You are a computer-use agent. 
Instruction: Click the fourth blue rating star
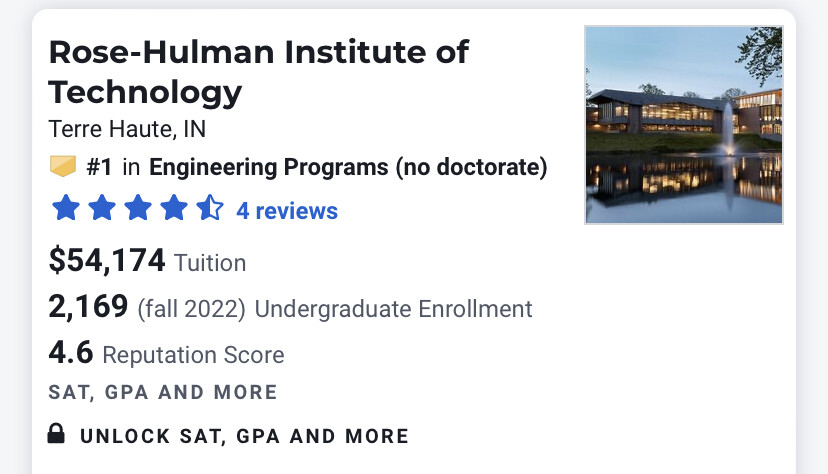tap(174, 209)
